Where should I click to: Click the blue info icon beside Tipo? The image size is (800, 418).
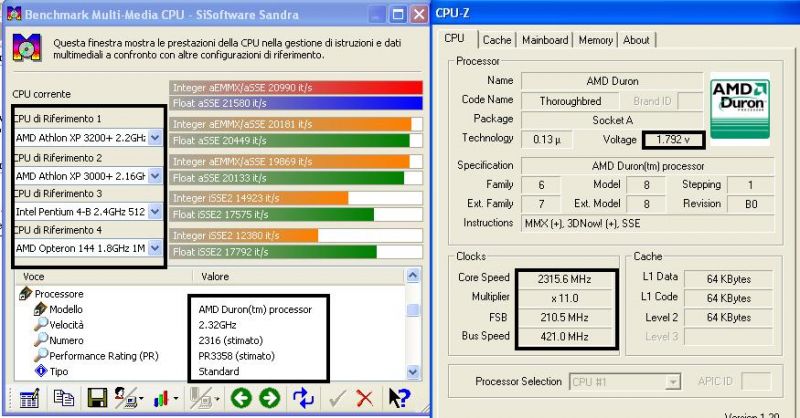(x=41, y=371)
